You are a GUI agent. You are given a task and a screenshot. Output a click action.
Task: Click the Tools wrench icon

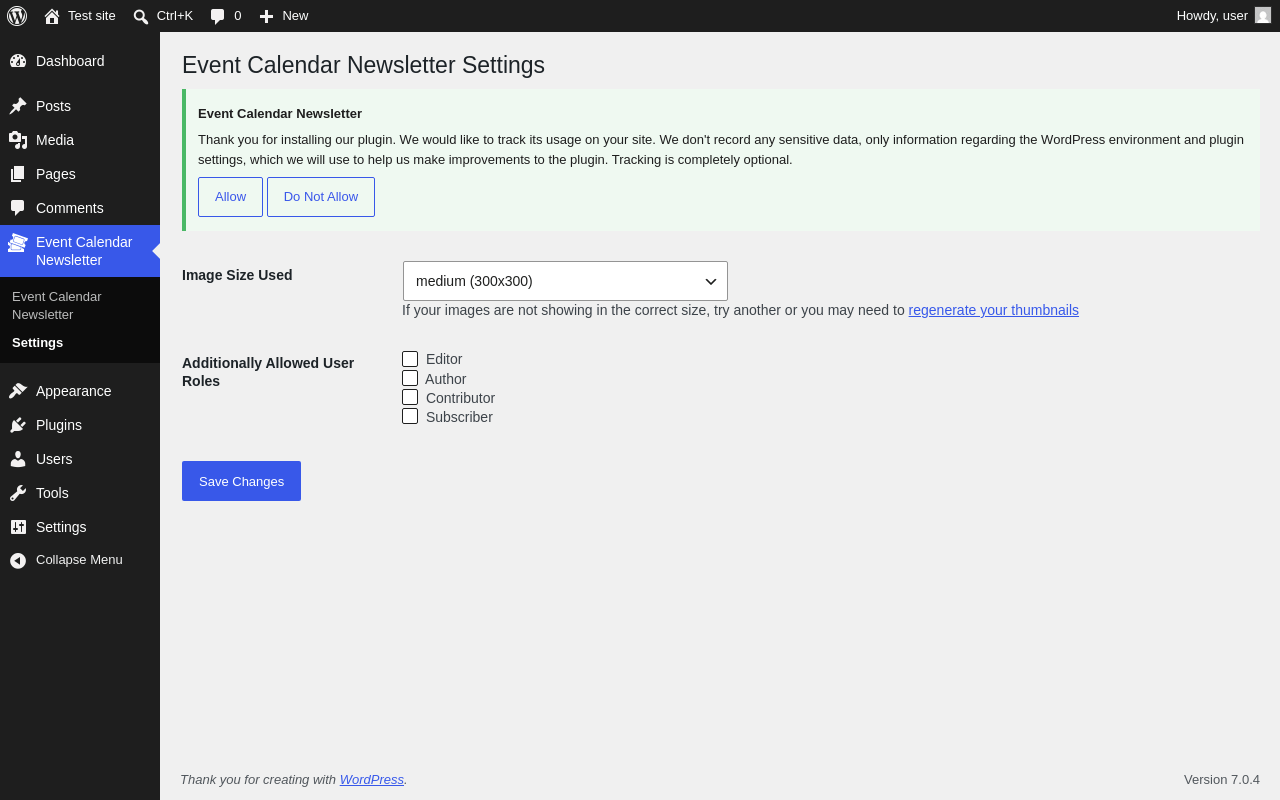pyautogui.click(x=18, y=493)
